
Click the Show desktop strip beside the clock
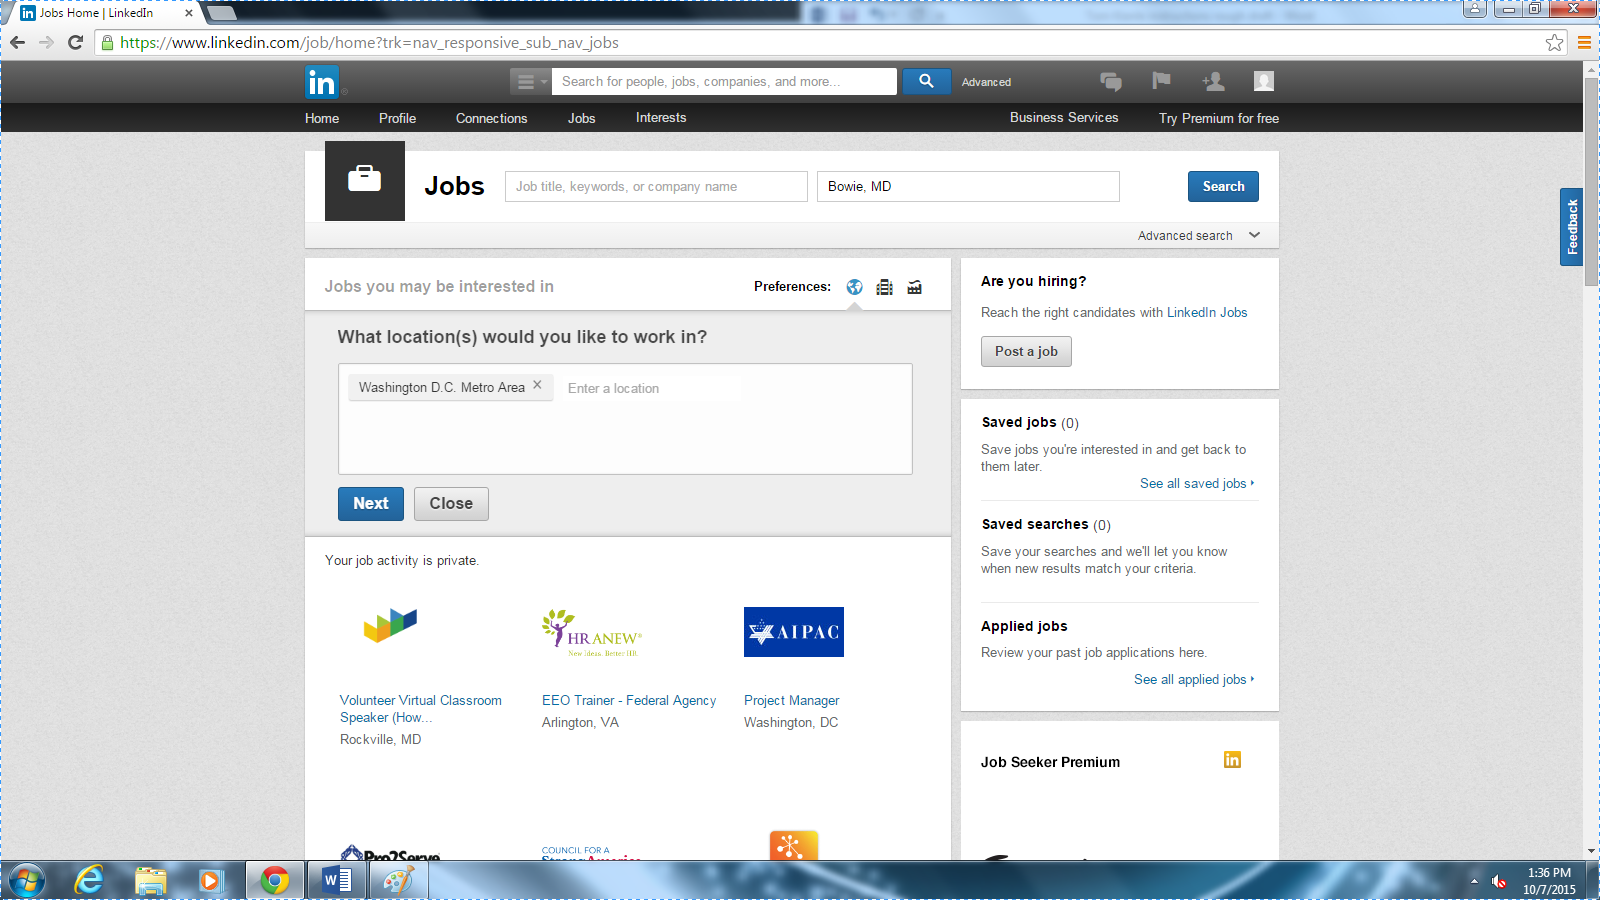(1593, 881)
